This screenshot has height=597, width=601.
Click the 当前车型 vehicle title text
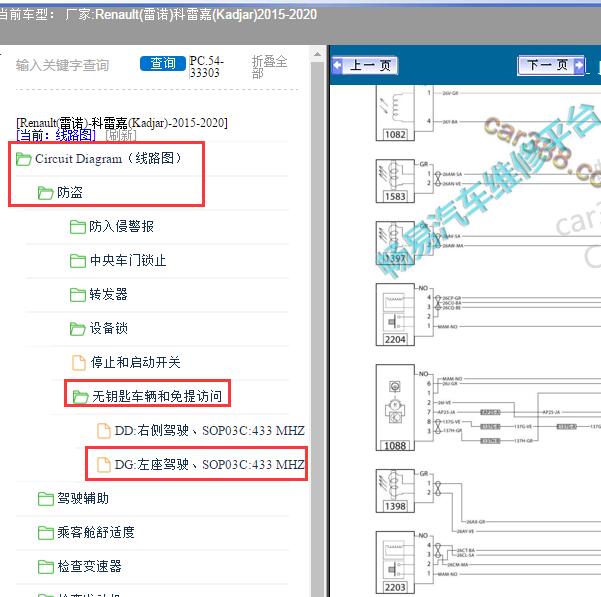point(158,15)
